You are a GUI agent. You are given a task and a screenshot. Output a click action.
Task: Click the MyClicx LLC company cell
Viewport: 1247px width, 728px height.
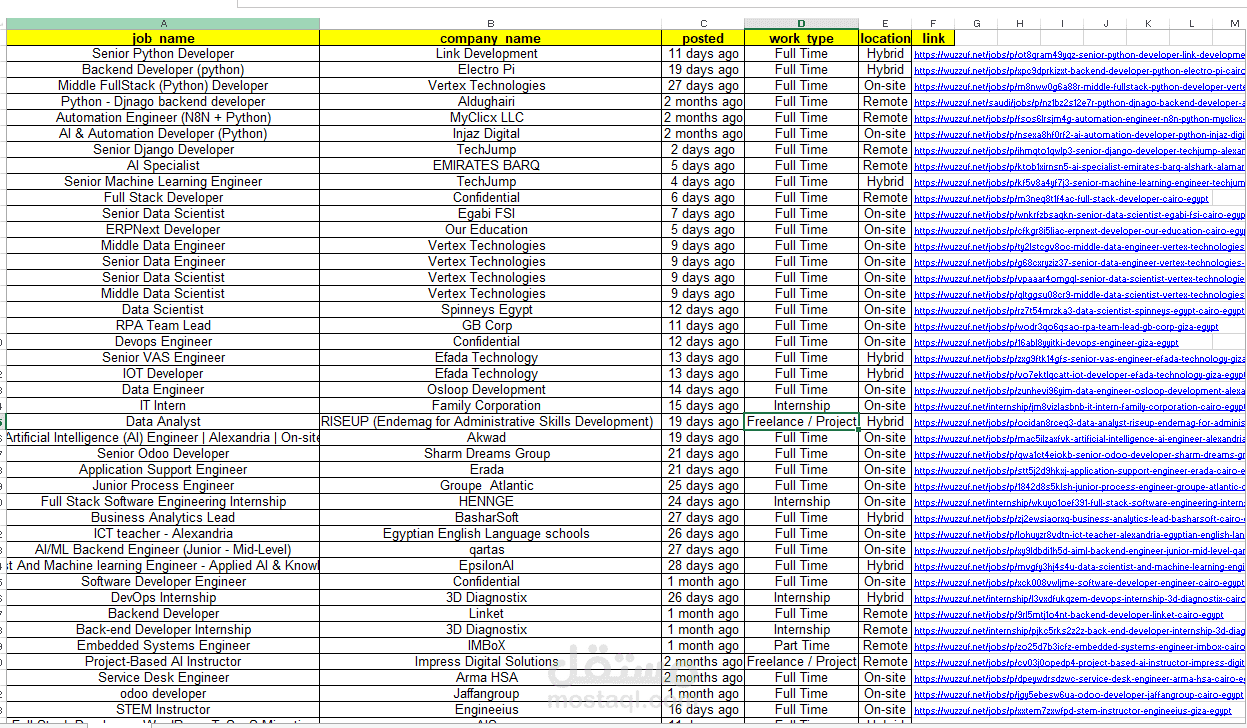point(490,118)
